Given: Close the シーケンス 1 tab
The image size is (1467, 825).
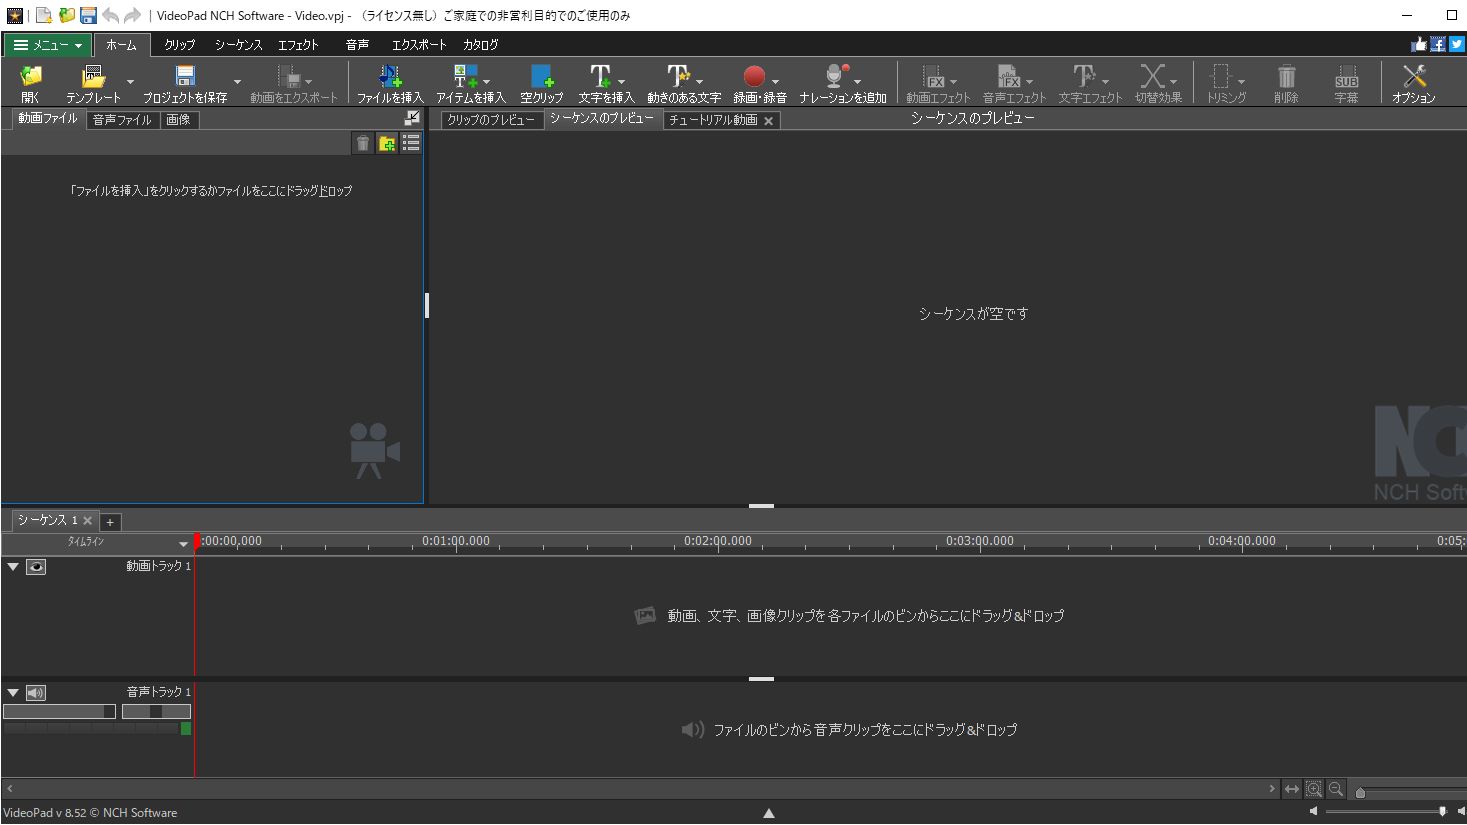Looking at the screenshot, I should (x=87, y=521).
